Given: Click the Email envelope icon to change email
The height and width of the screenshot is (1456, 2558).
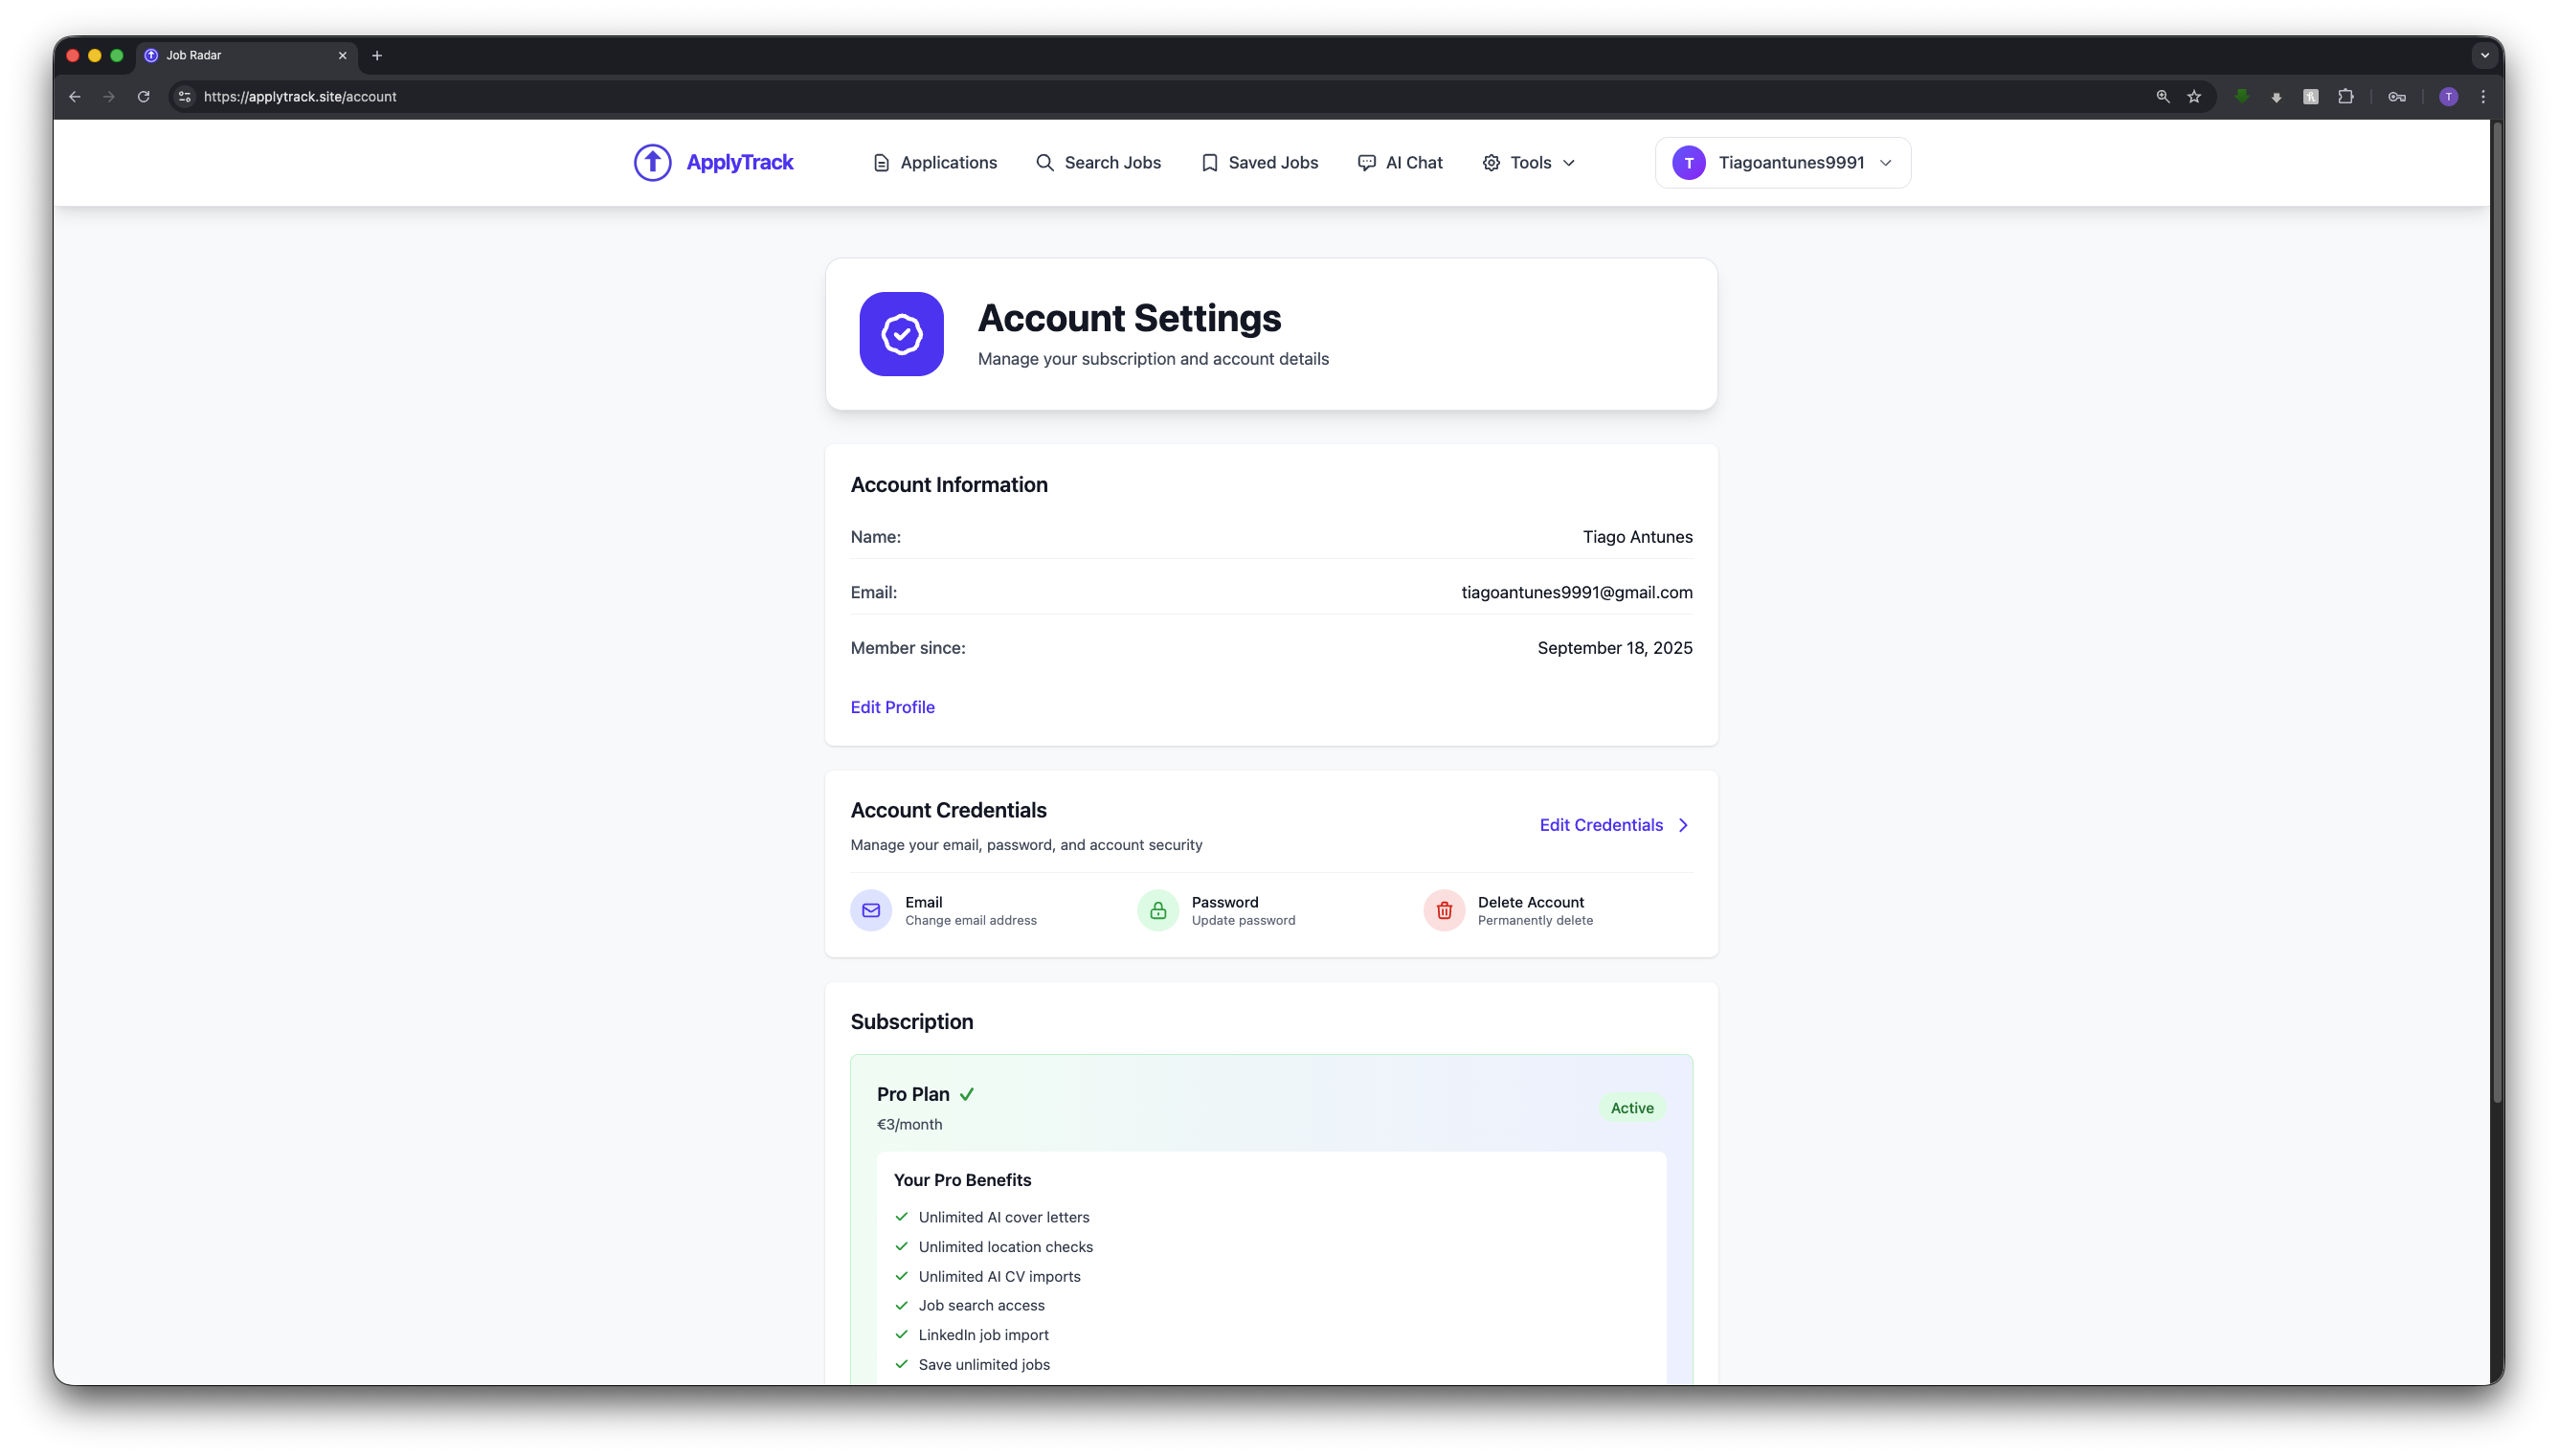Looking at the screenshot, I should pyautogui.click(x=869, y=910).
